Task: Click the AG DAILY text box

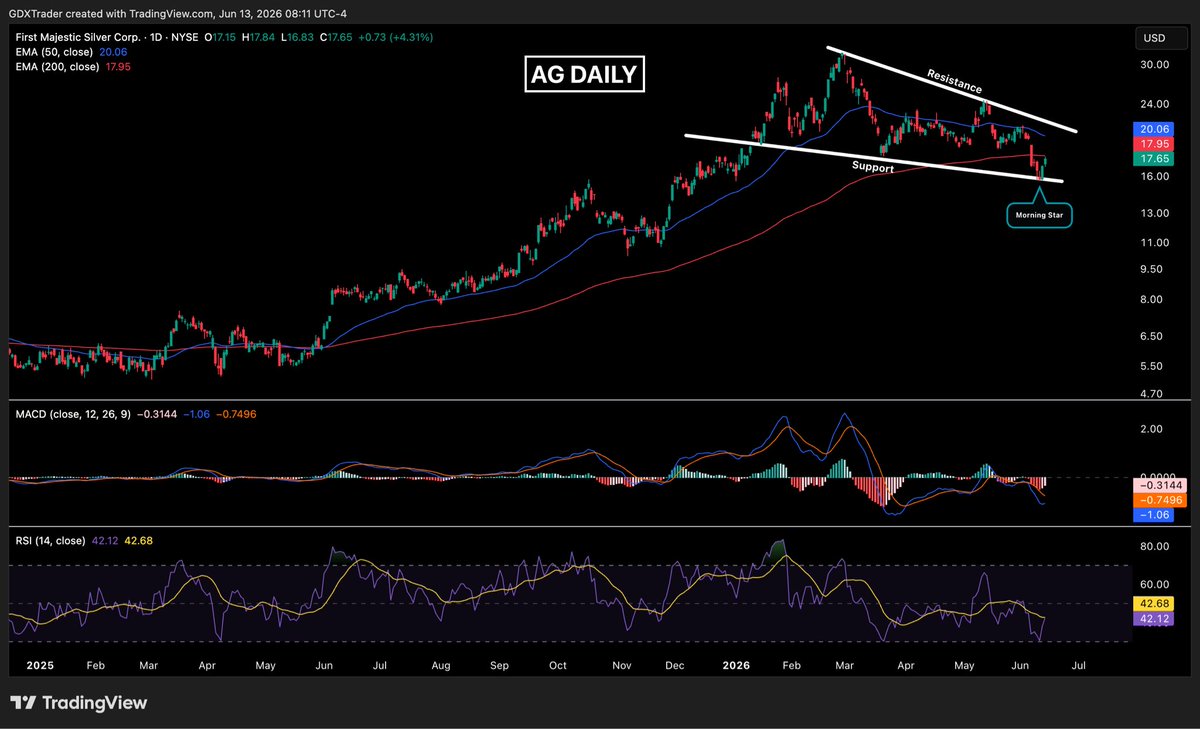Action: [x=586, y=75]
